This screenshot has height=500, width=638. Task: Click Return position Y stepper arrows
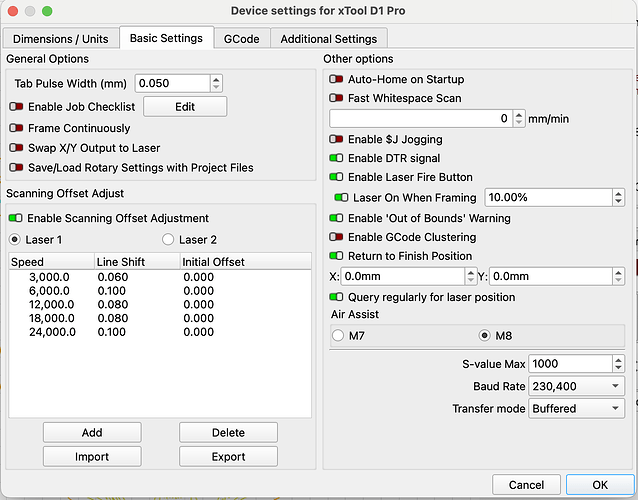(618, 276)
